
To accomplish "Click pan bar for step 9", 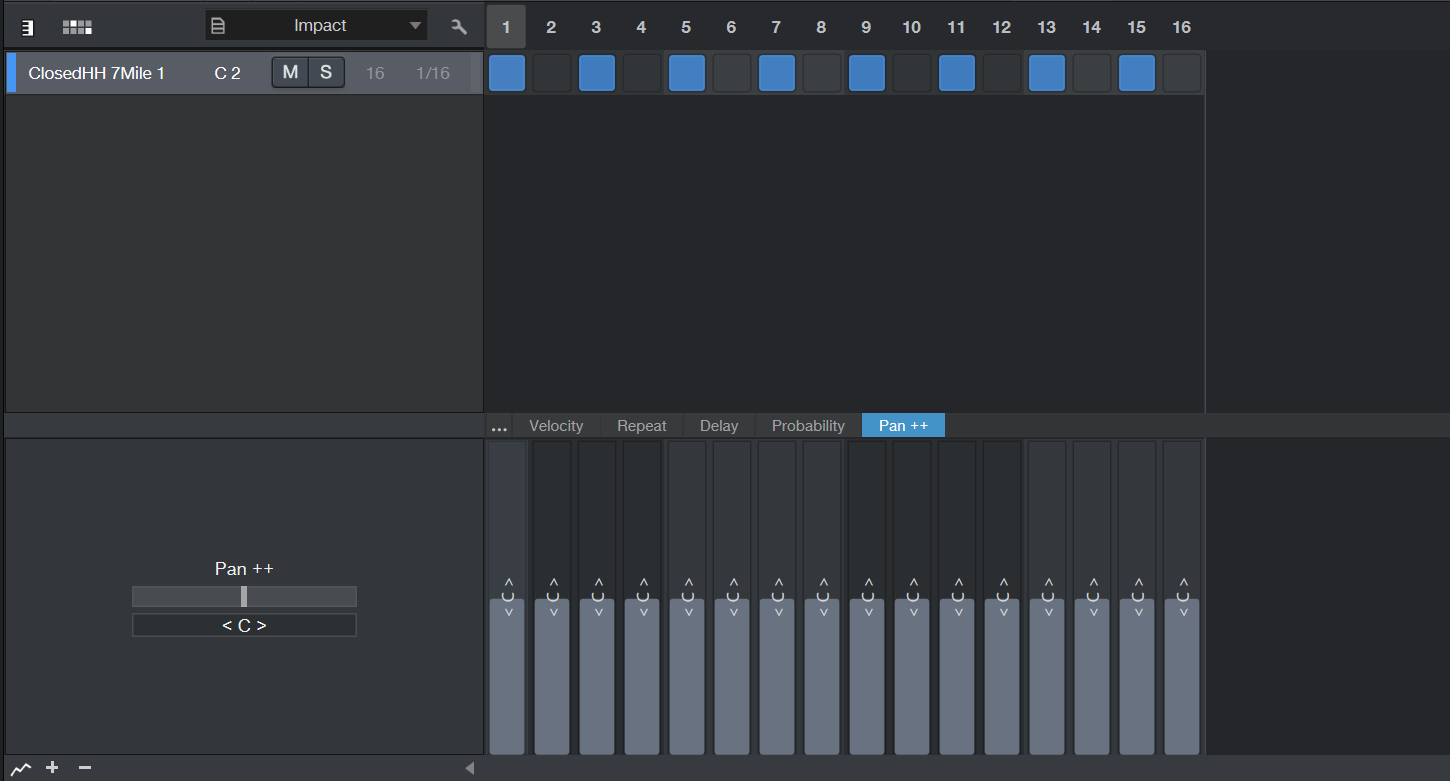I will click(x=867, y=598).
